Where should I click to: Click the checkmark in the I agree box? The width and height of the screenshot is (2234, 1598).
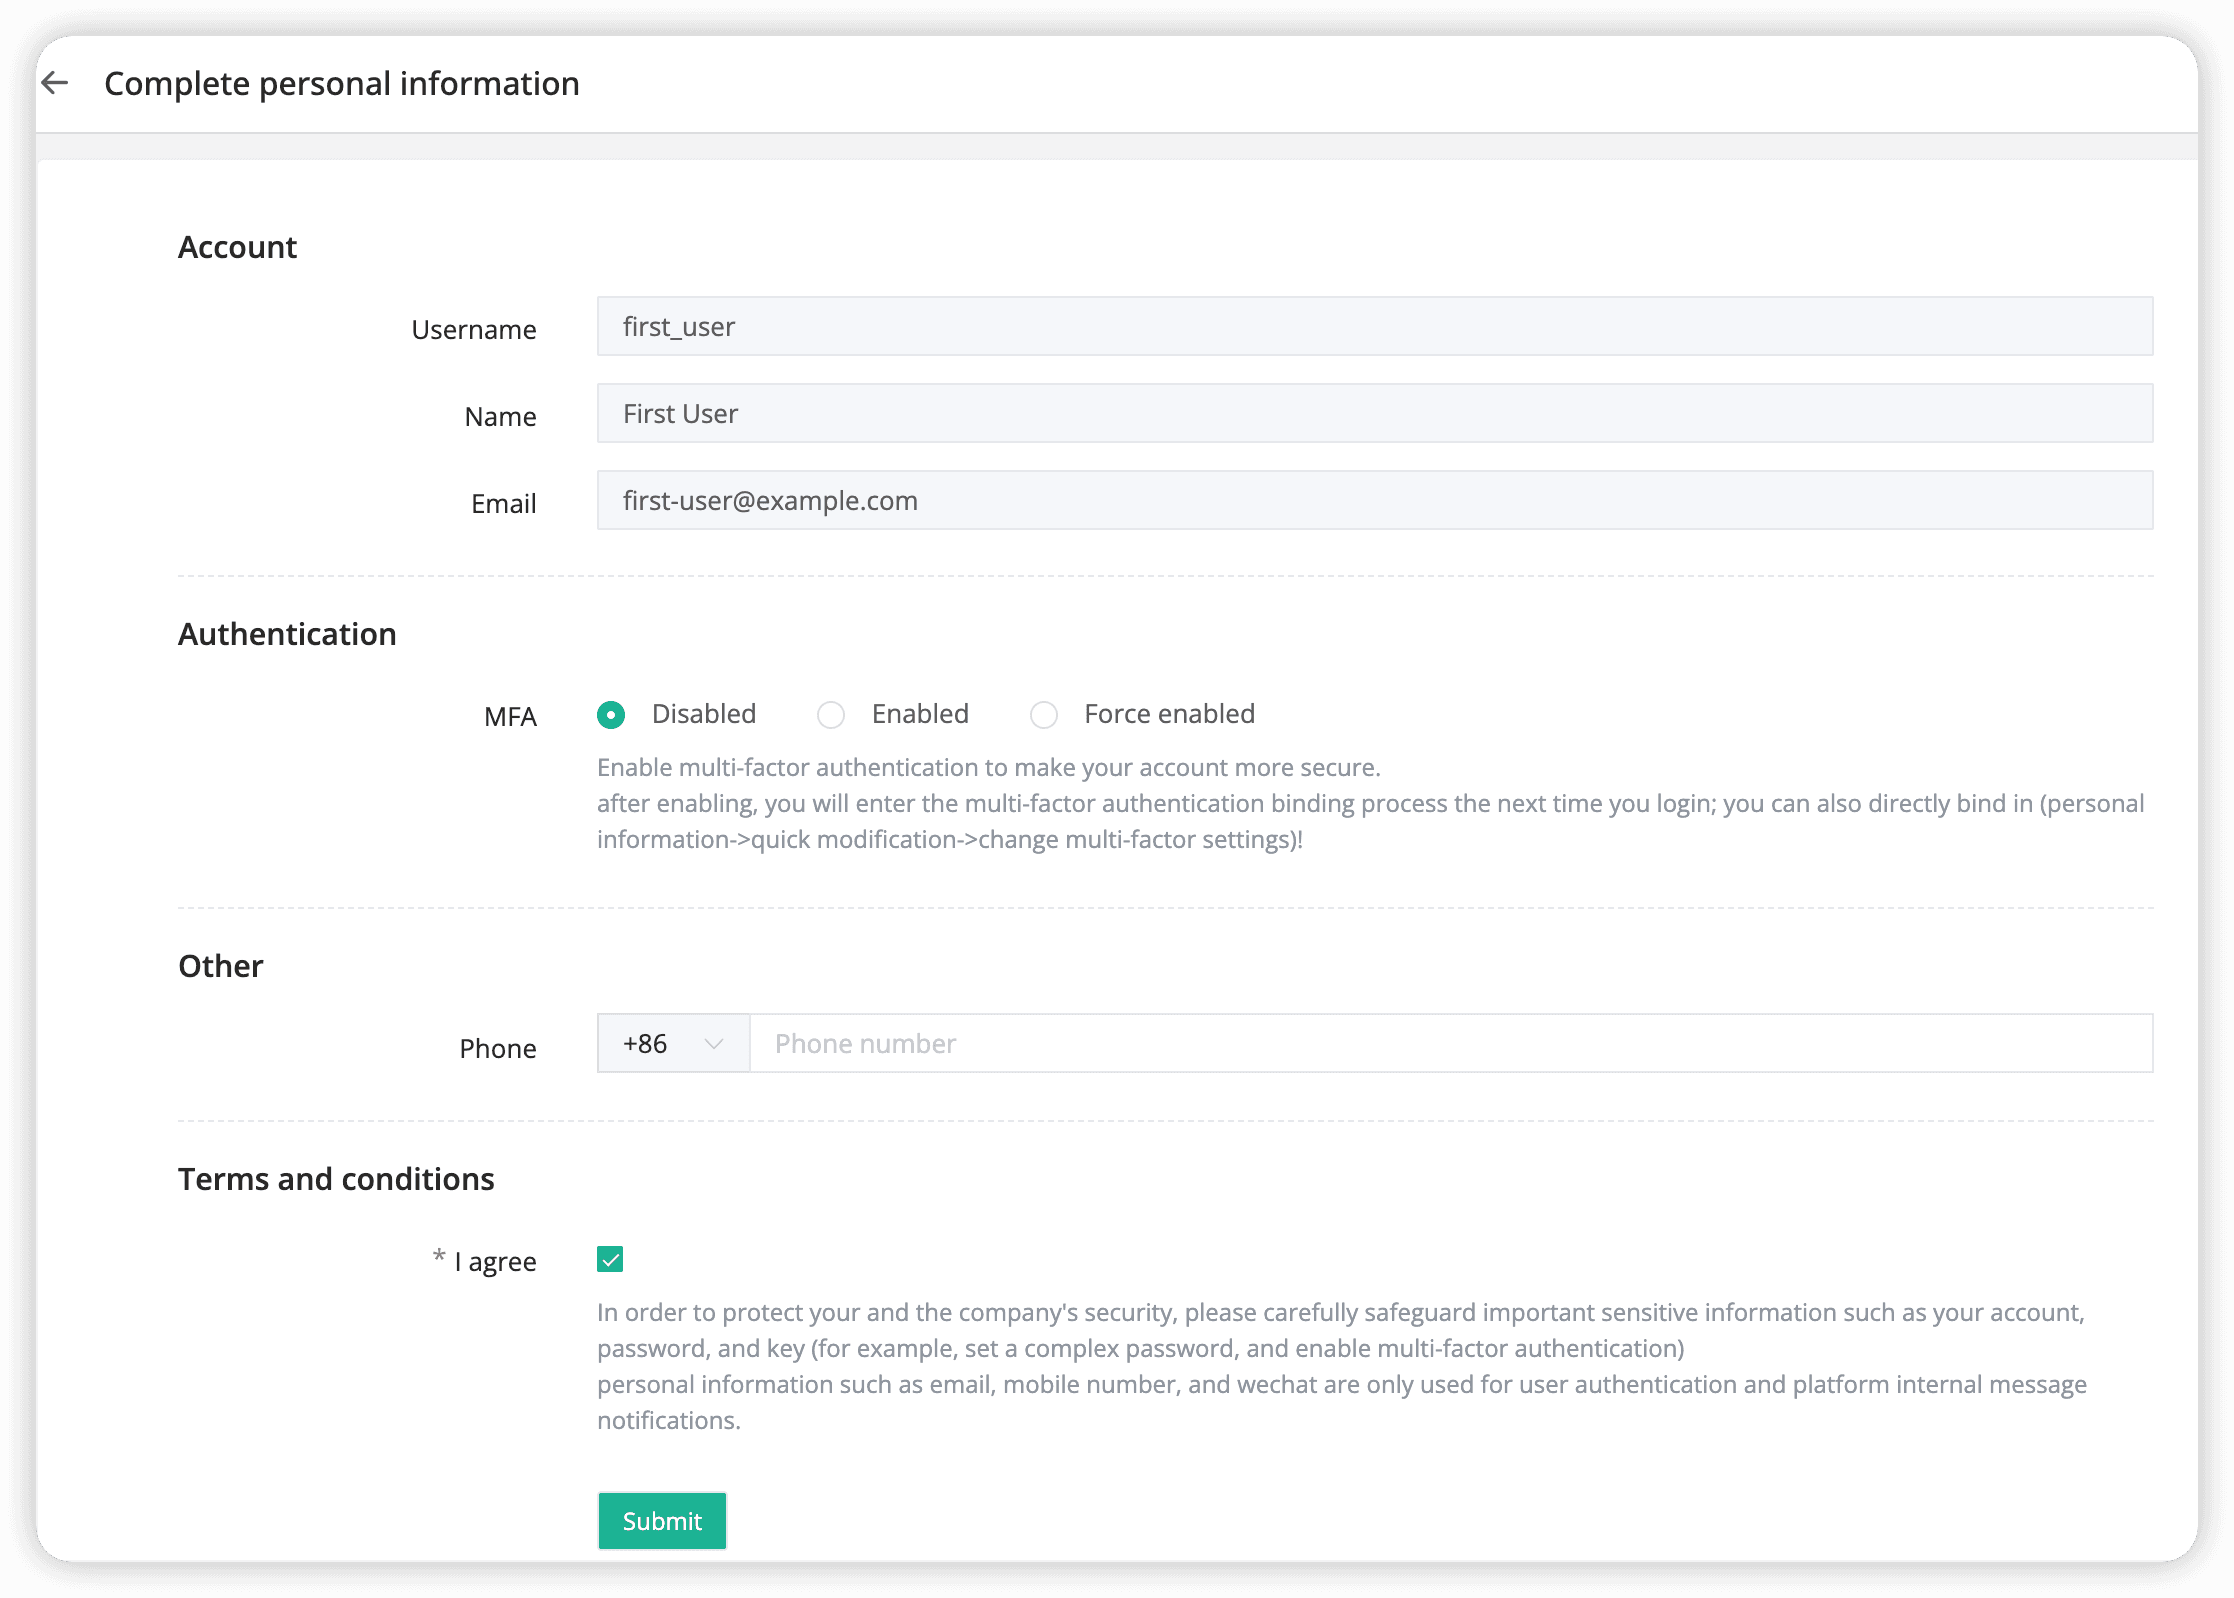[x=610, y=1260]
